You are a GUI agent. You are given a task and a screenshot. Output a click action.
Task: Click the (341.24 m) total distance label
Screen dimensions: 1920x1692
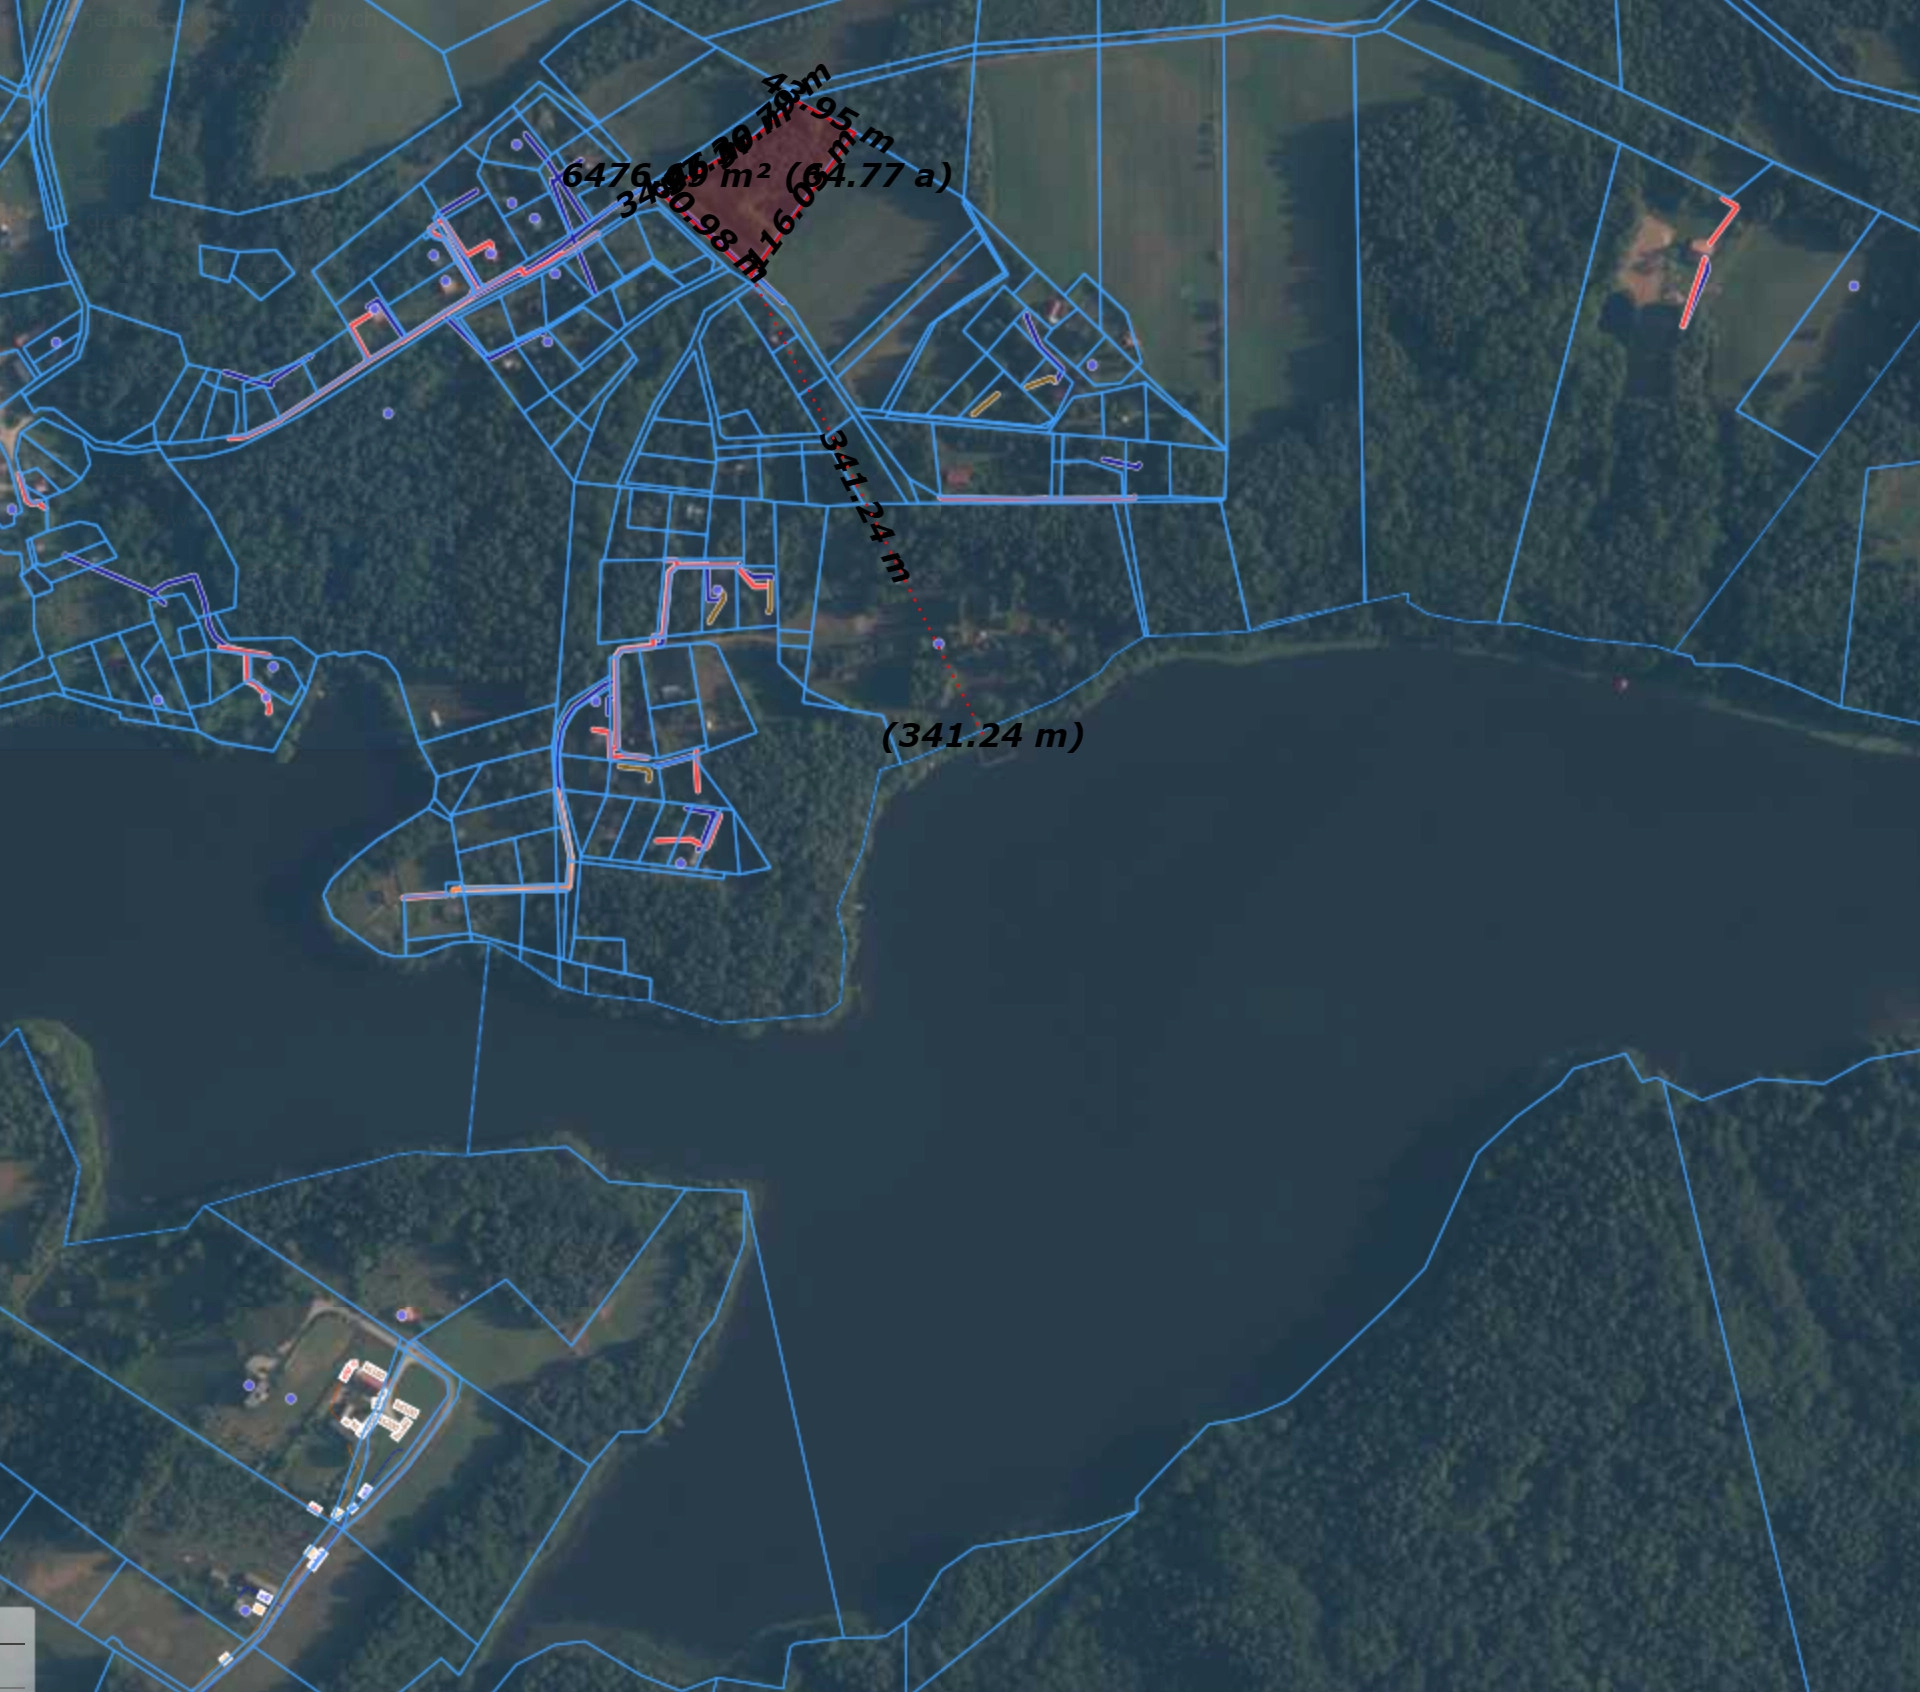coord(982,736)
